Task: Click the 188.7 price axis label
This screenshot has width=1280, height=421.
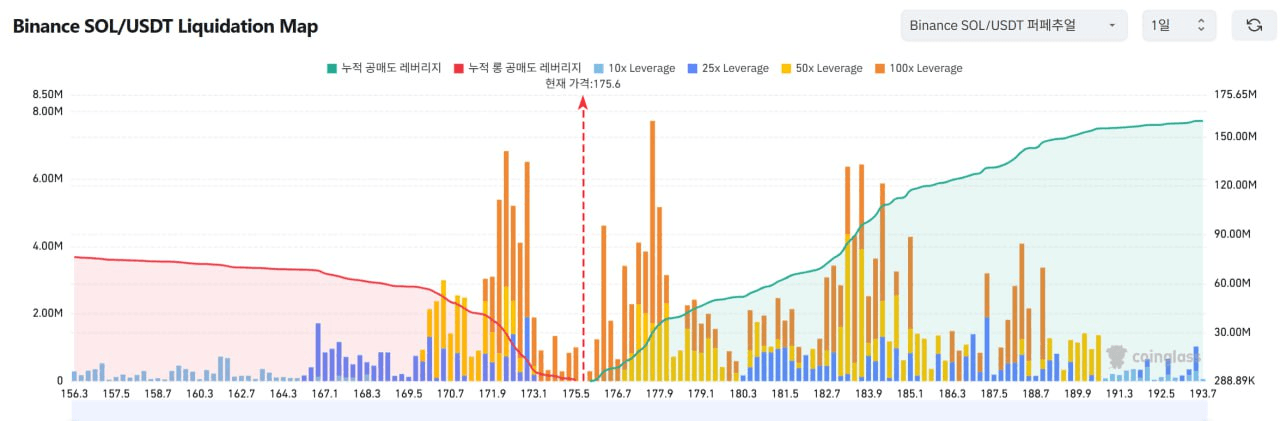Action: click(1036, 394)
